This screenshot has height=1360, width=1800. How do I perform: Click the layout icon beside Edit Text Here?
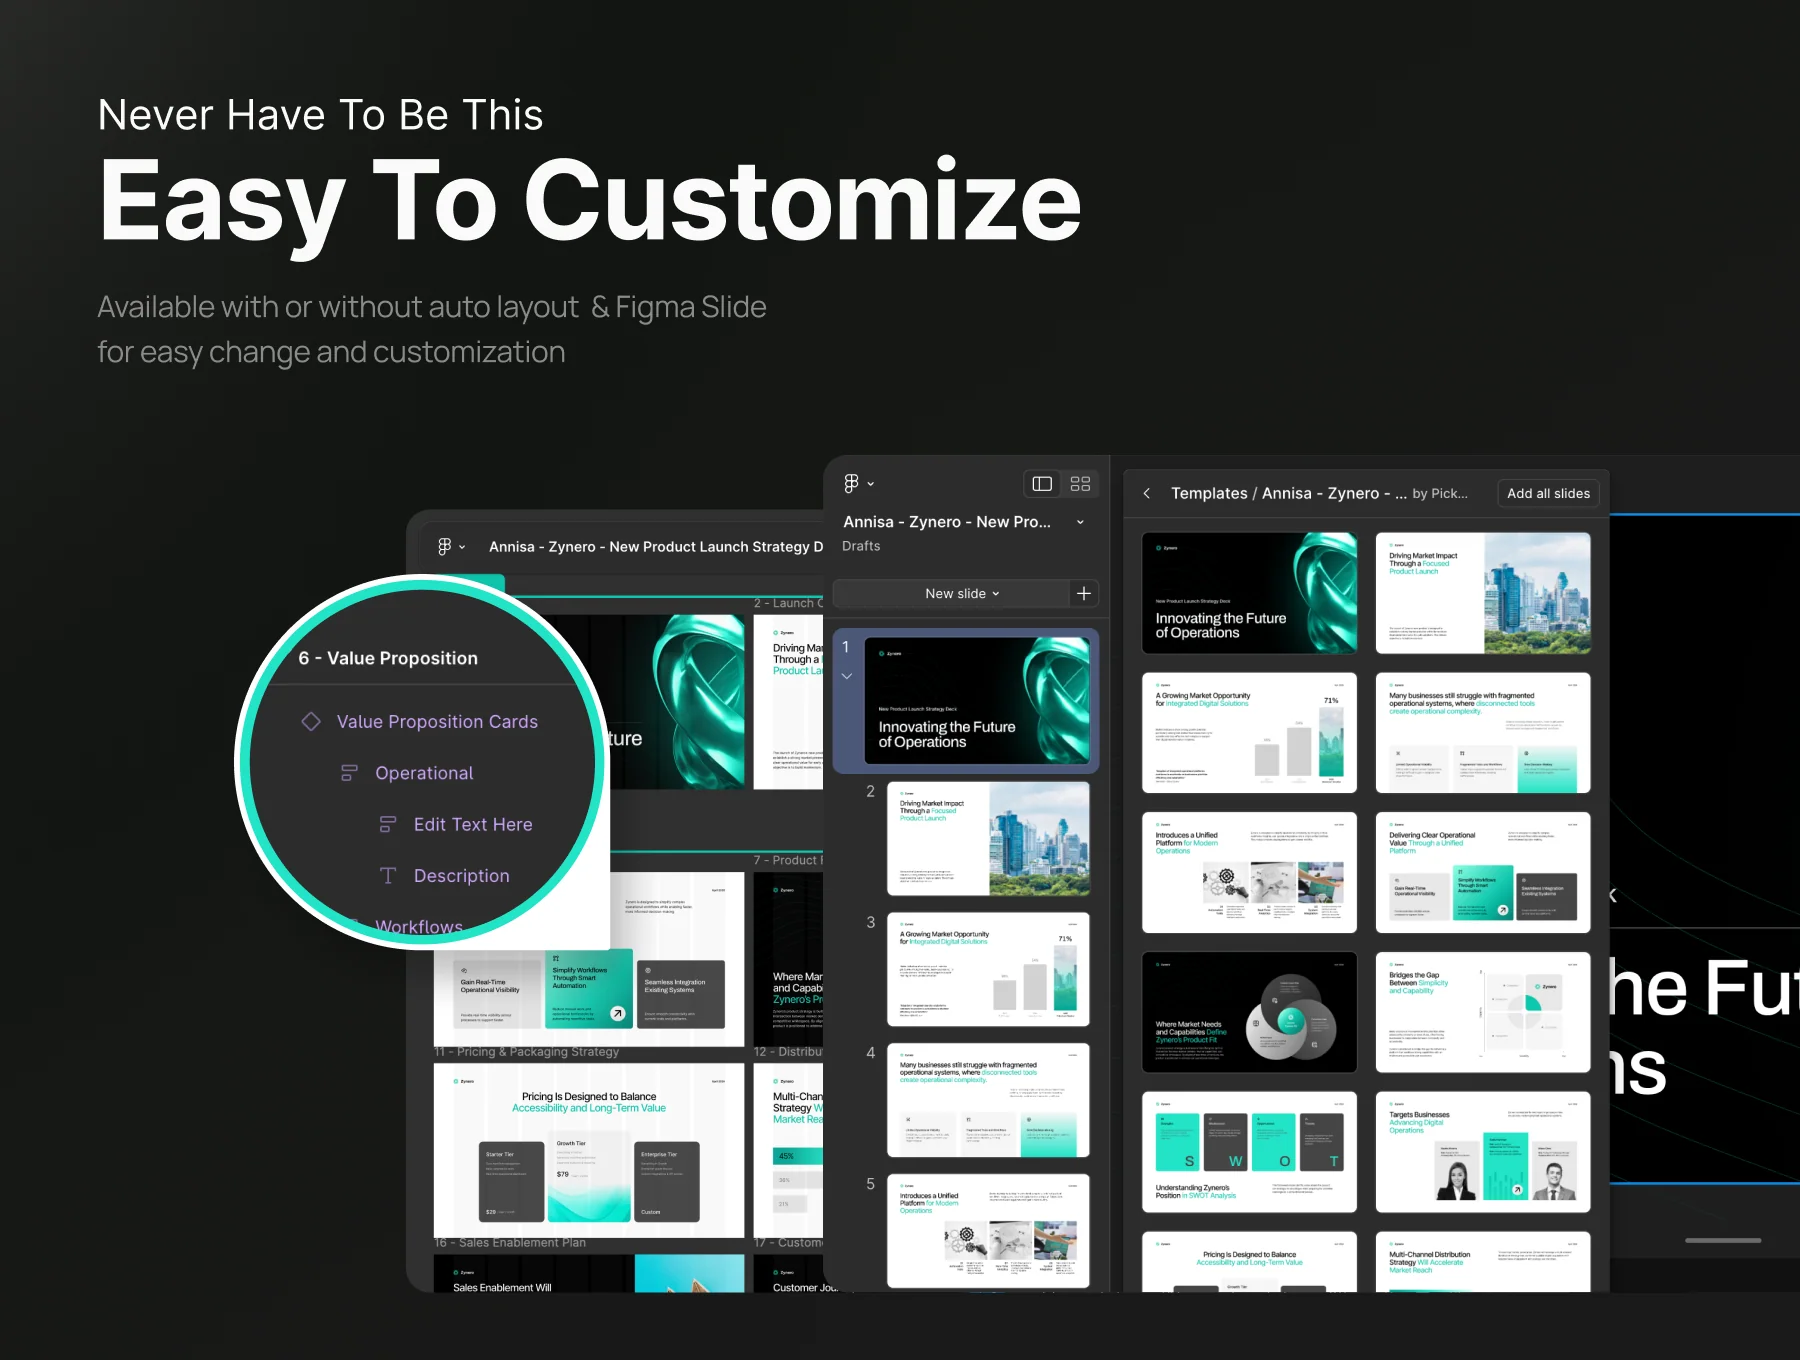point(388,825)
